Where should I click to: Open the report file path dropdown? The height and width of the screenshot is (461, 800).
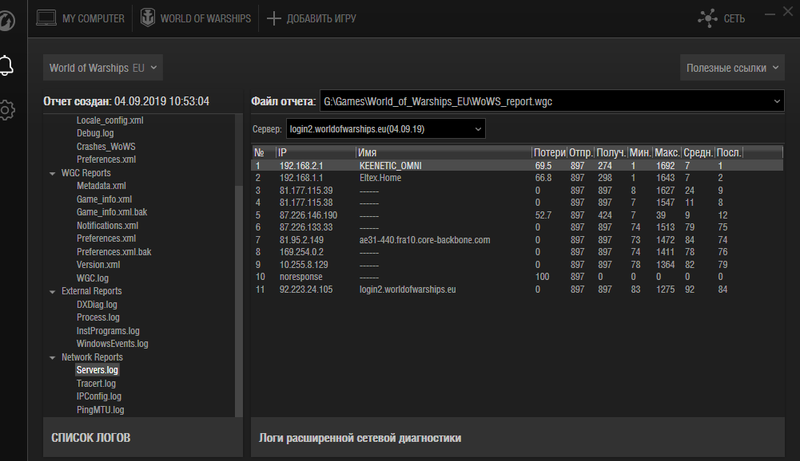(x=552, y=101)
